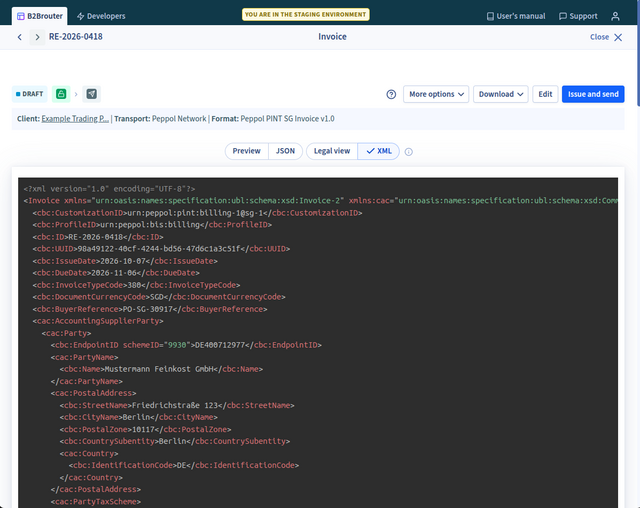Click the Edit button
Viewport: 640px width, 508px height.
click(x=545, y=94)
